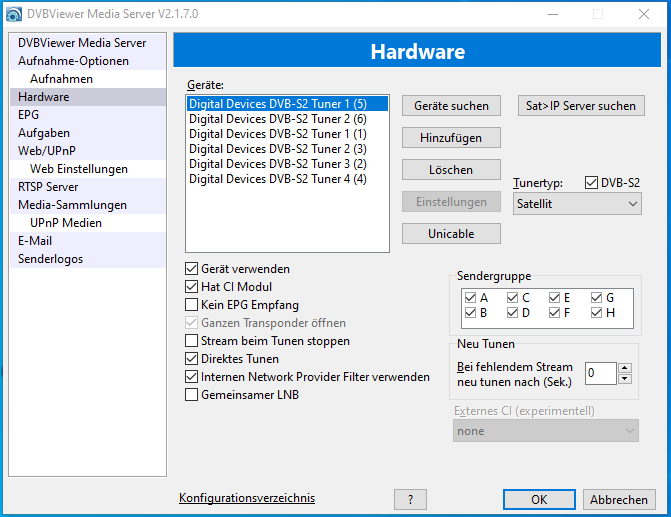Click the Löschen button
The height and width of the screenshot is (517, 671).
(x=451, y=170)
